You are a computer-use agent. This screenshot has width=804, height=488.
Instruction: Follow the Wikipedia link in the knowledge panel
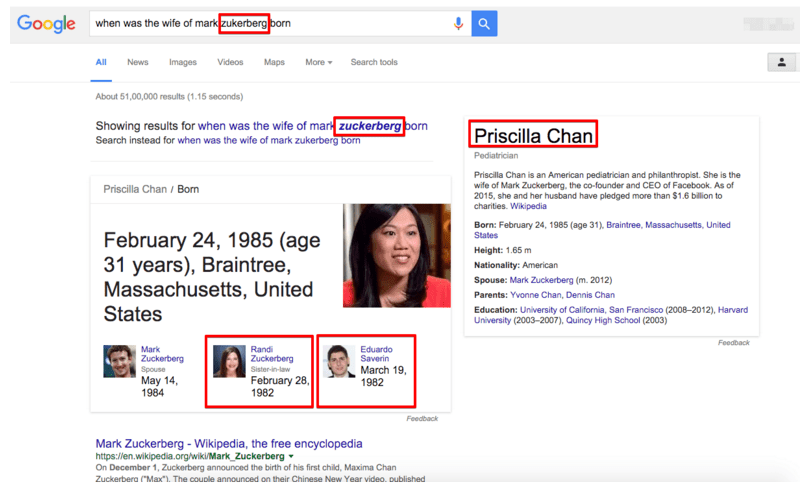tap(528, 206)
